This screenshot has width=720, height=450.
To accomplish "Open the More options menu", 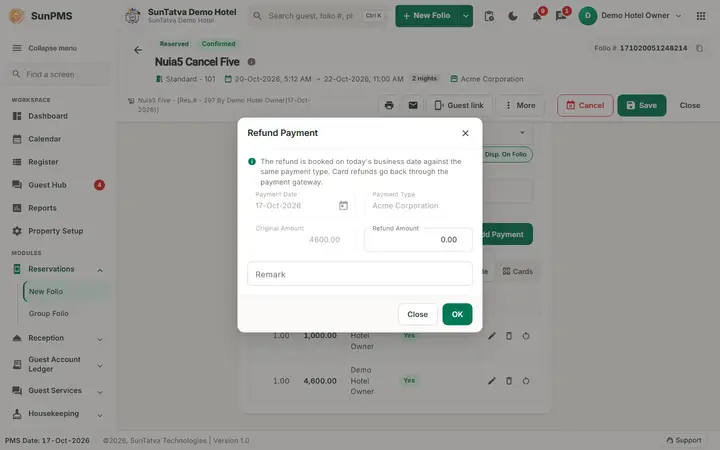I will tap(520, 105).
